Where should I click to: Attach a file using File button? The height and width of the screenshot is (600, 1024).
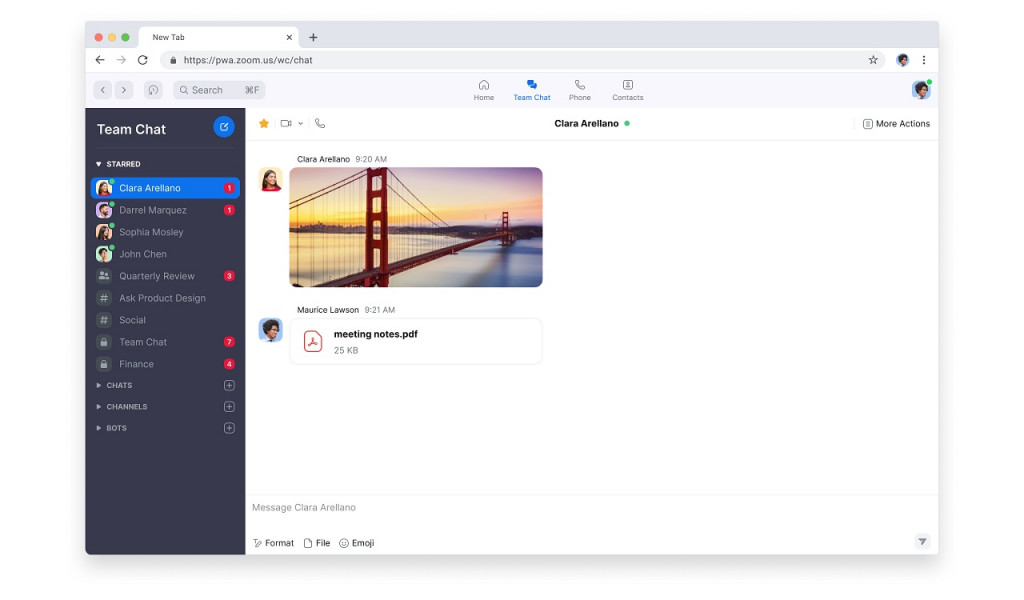(x=317, y=543)
